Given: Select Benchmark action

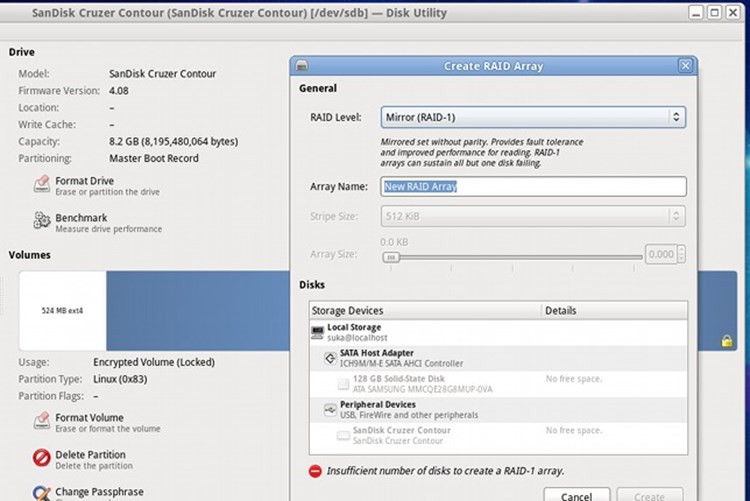Looking at the screenshot, I should [98, 223].
